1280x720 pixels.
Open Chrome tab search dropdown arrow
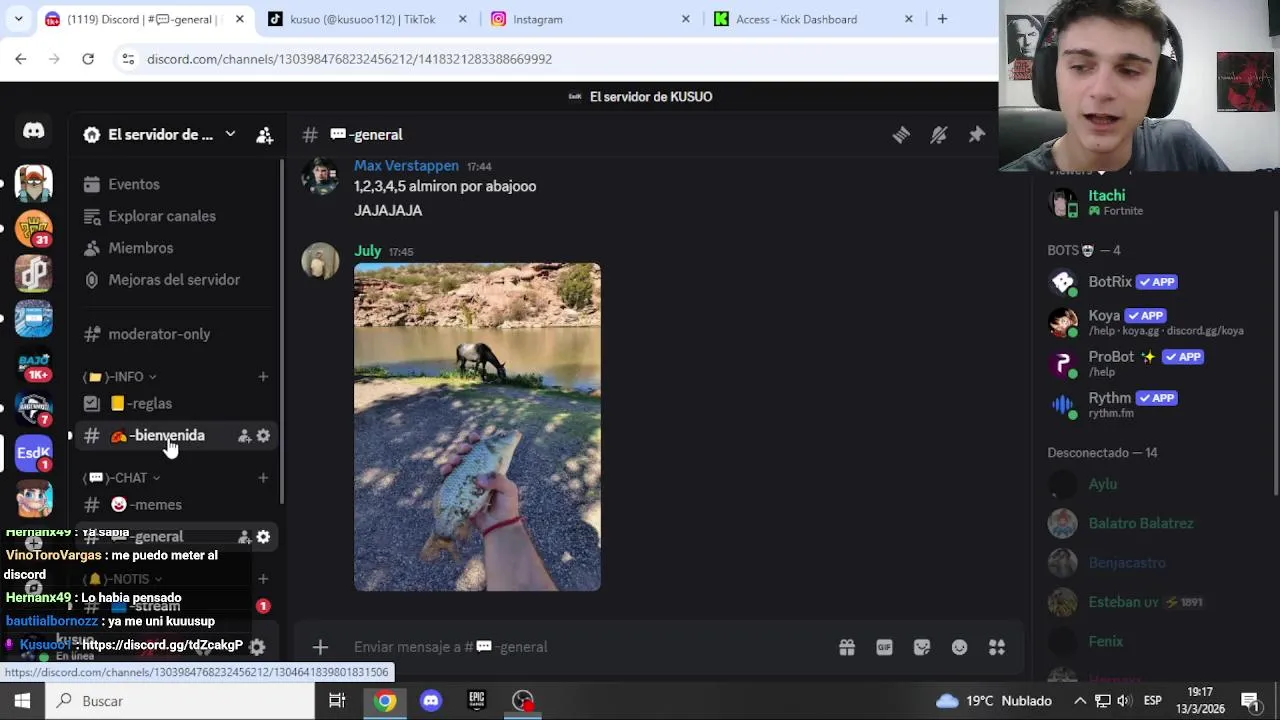pyautogui.click(x=18, y=19)
